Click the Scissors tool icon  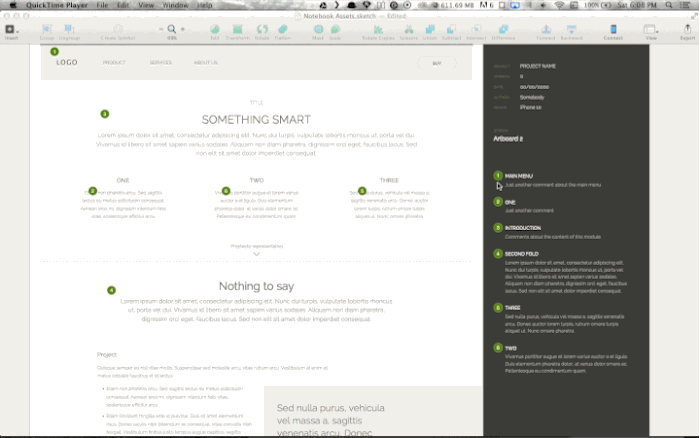pos(408,29)
